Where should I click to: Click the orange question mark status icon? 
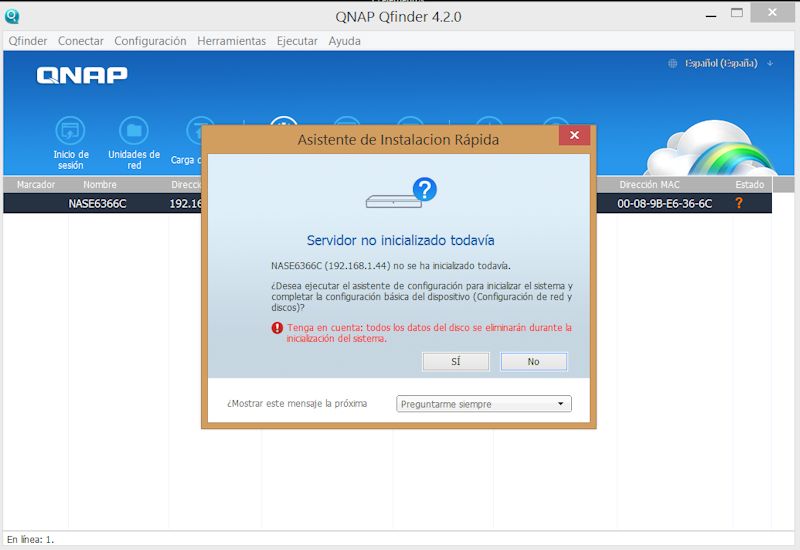(739, 203)
